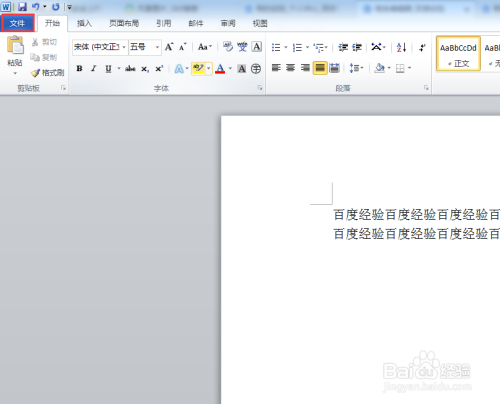The image size is (500, 404).
Task: Decrease font size with shrink font icon
Action: [x=183, y=47]
